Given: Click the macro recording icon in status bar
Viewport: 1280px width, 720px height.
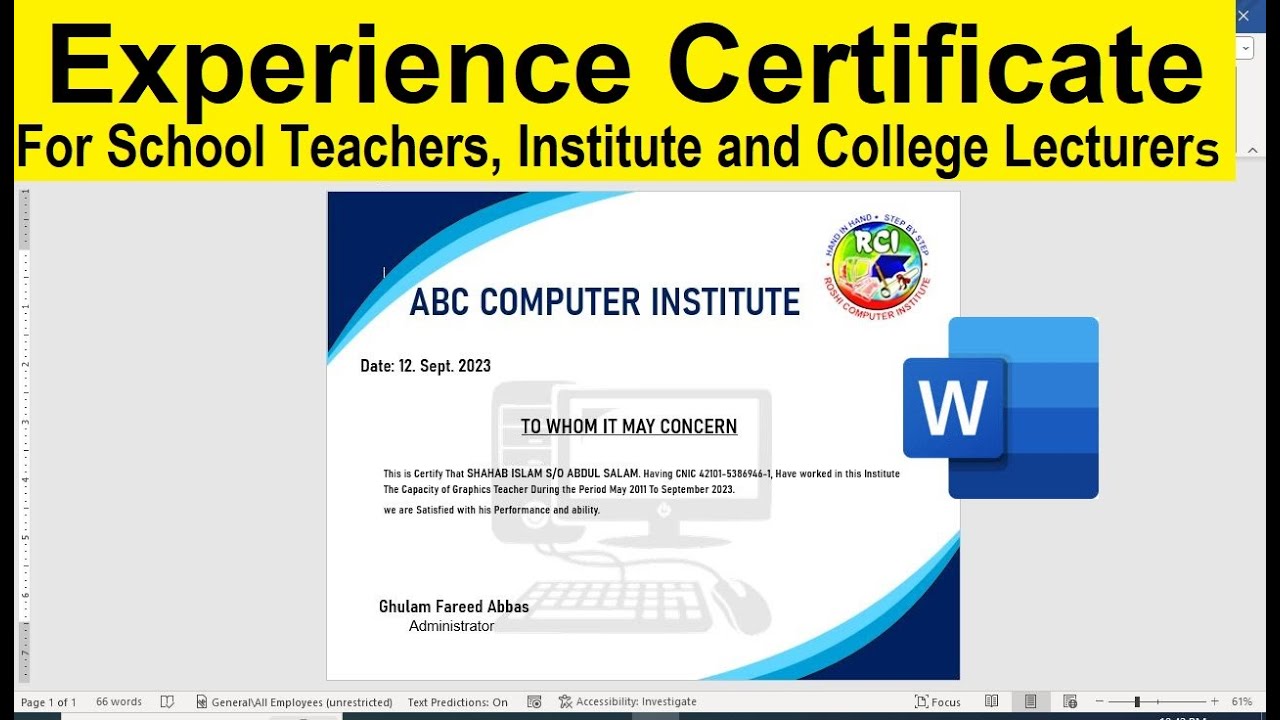Looking at the screenshot, I should (534, 702).
